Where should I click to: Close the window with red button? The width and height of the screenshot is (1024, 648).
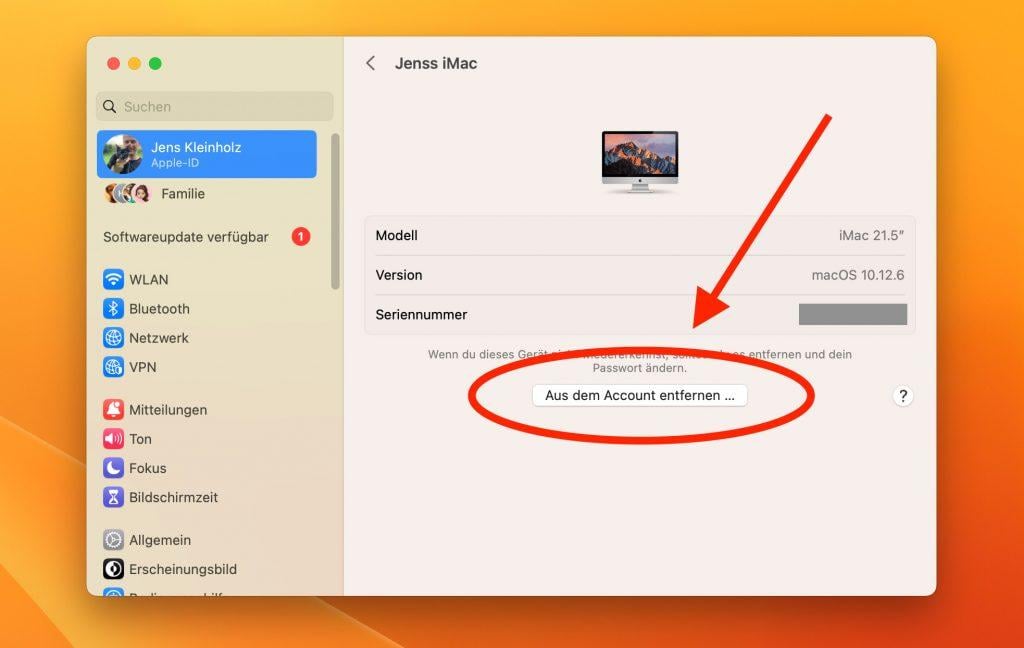click(x=113, y=63)
